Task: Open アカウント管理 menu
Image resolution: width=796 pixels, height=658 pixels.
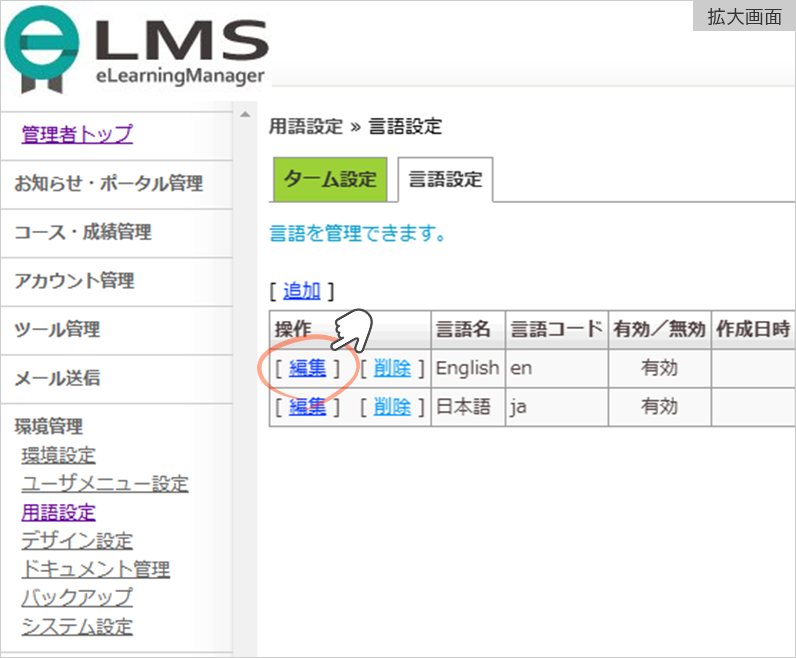Action: coord(74,281)
